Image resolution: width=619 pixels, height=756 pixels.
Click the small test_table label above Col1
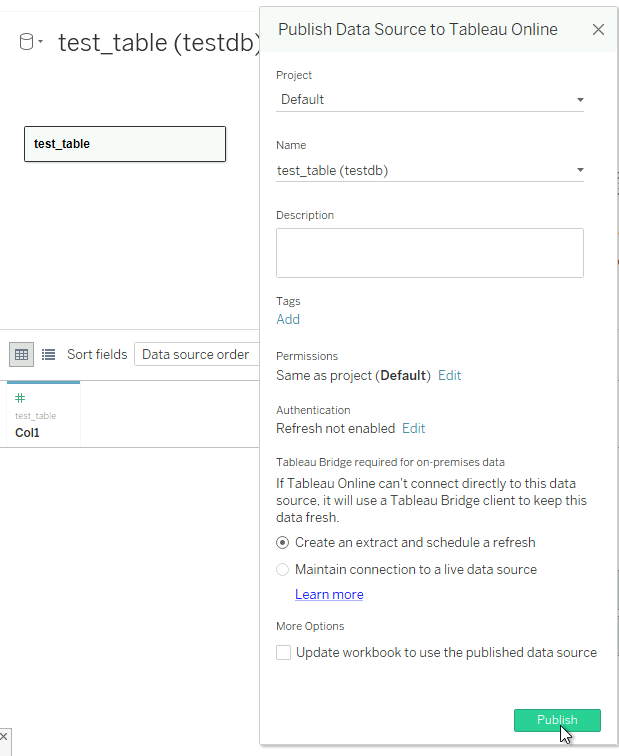[35, 416]
